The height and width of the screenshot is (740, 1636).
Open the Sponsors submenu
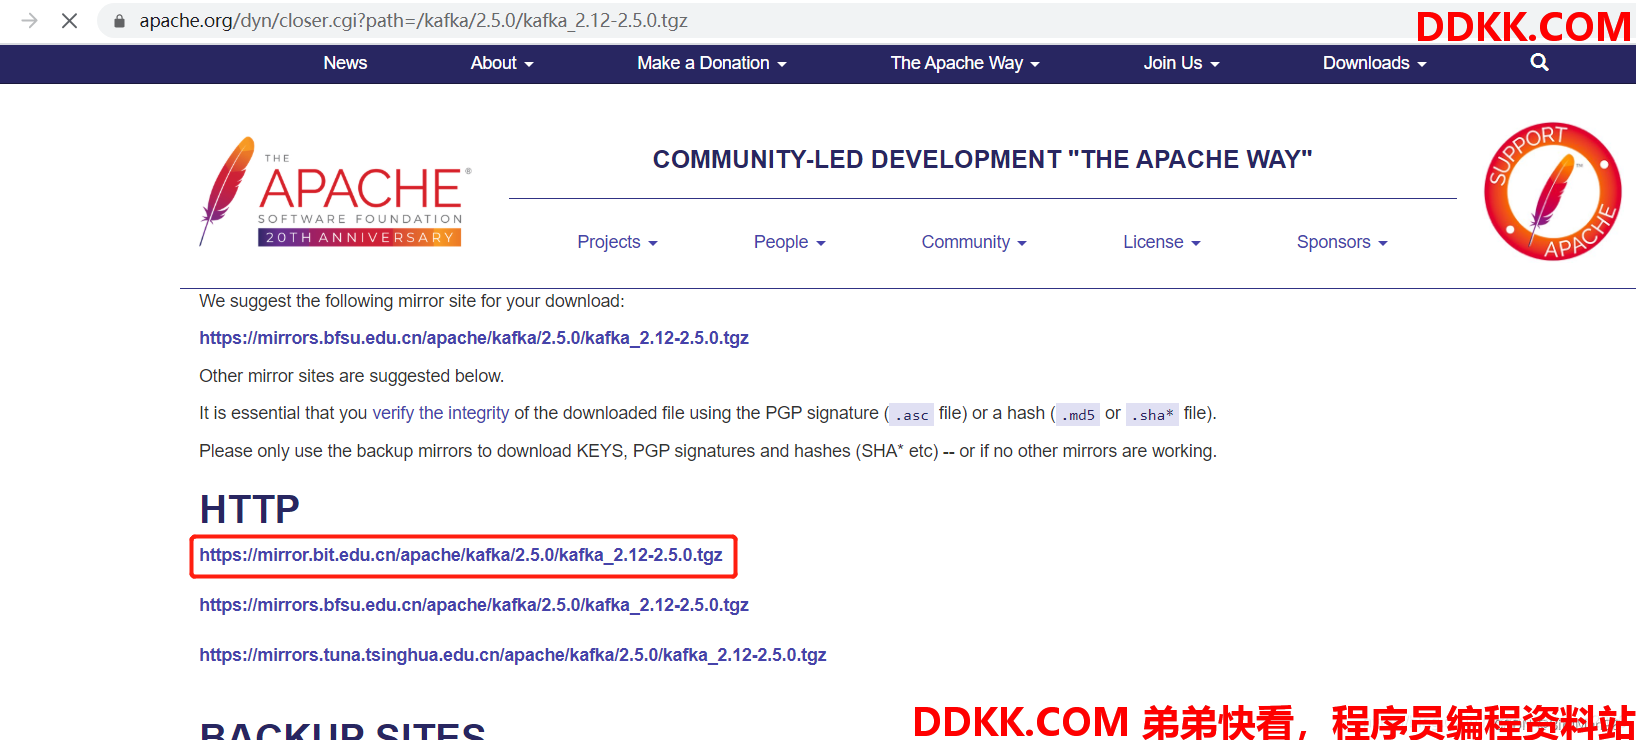1342,242
